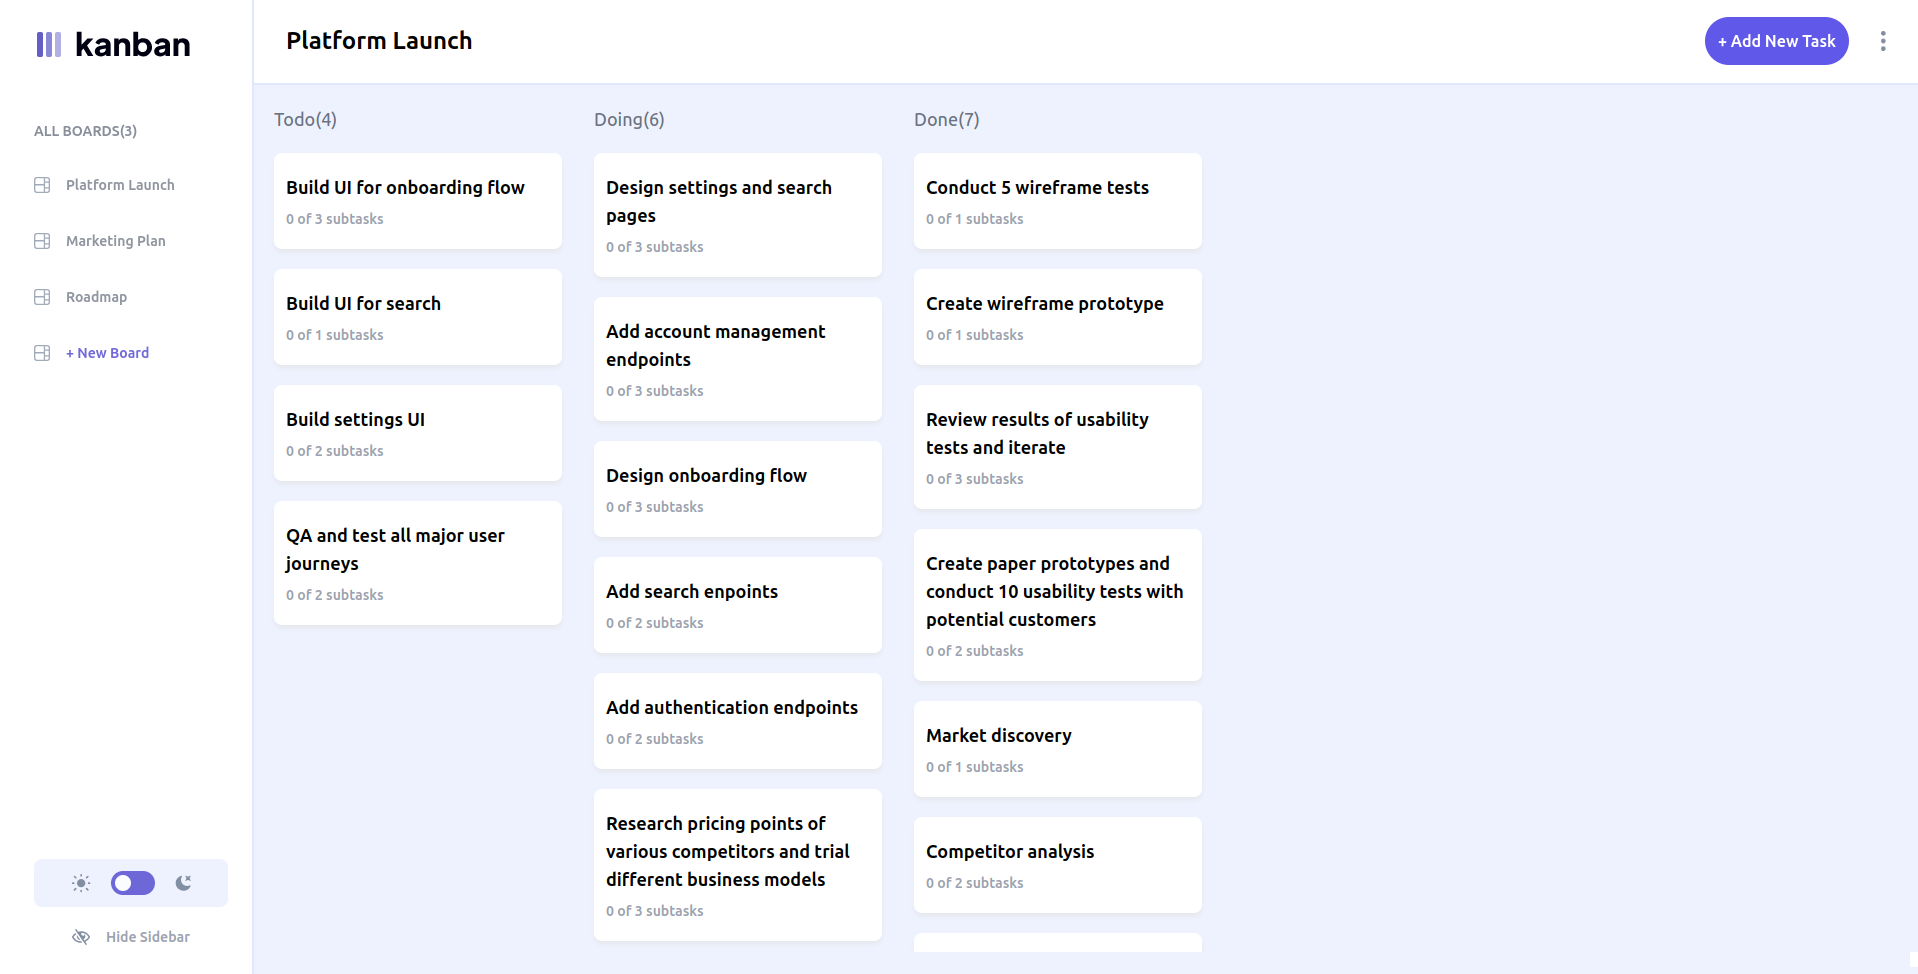
Task: Click the crossed-eye hide icon
Action: coord(81,937)
